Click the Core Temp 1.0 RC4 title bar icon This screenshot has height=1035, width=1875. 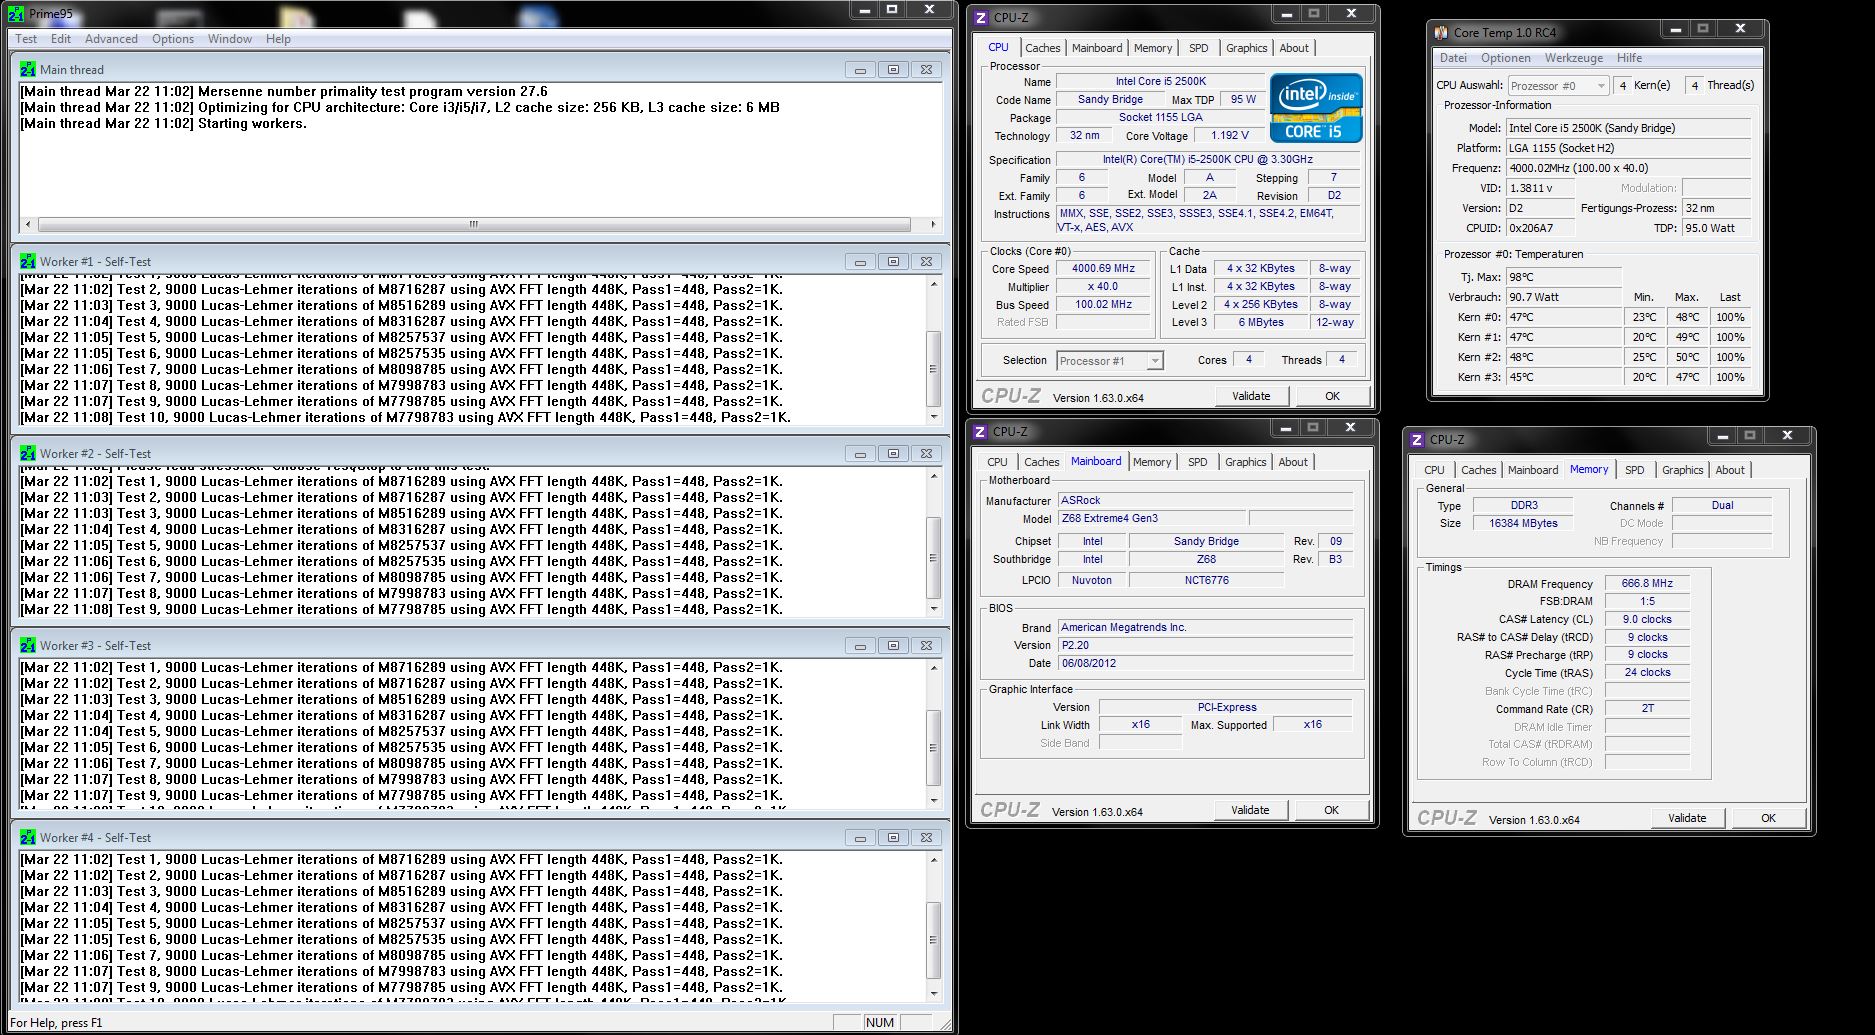click(x=1441, y=32)
